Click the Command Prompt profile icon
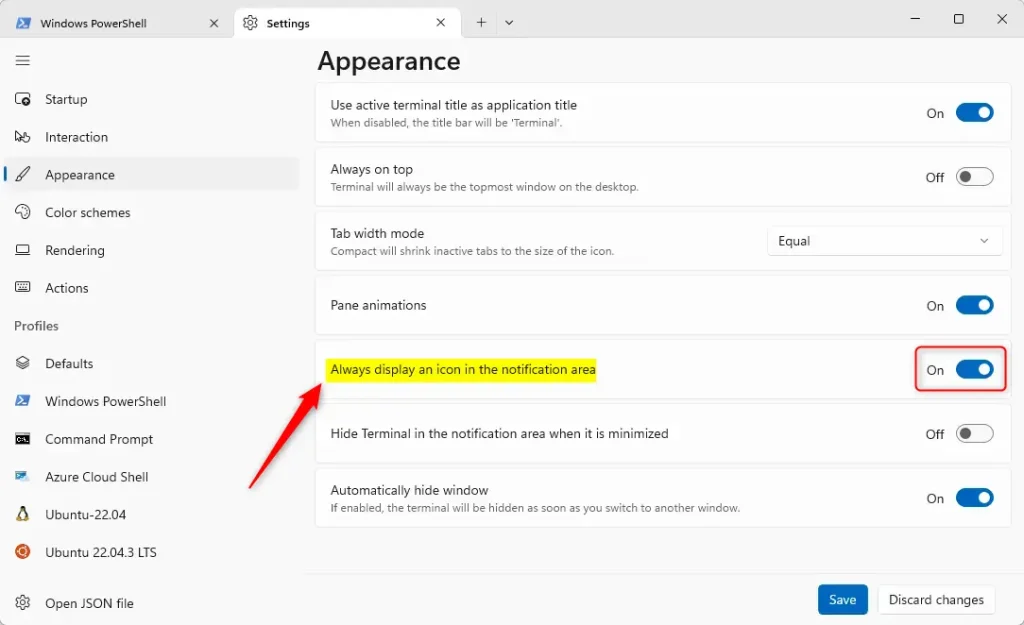The image size is (1024, 625). tap(23, 439)
